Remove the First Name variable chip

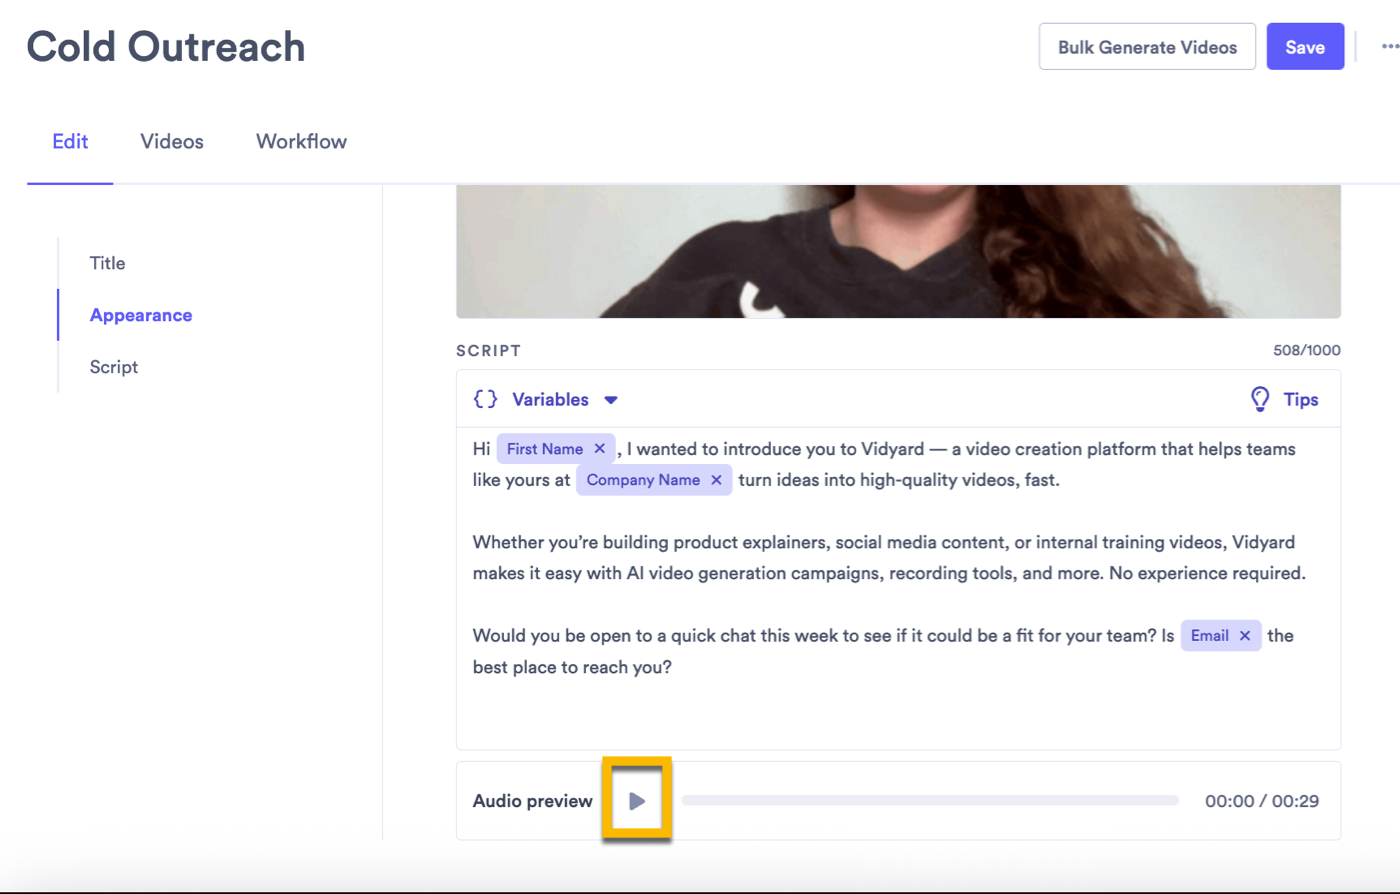[599, 448]
